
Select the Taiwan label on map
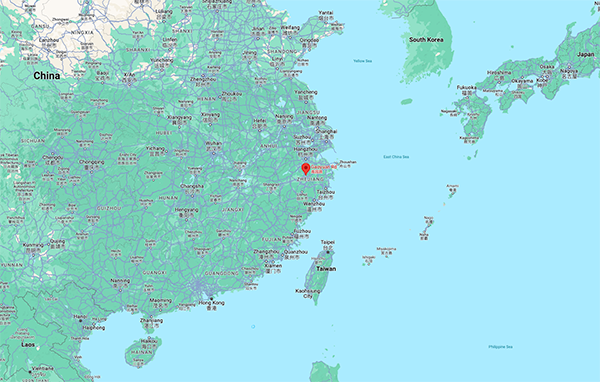pyautogui.click(x=326, y=269)
